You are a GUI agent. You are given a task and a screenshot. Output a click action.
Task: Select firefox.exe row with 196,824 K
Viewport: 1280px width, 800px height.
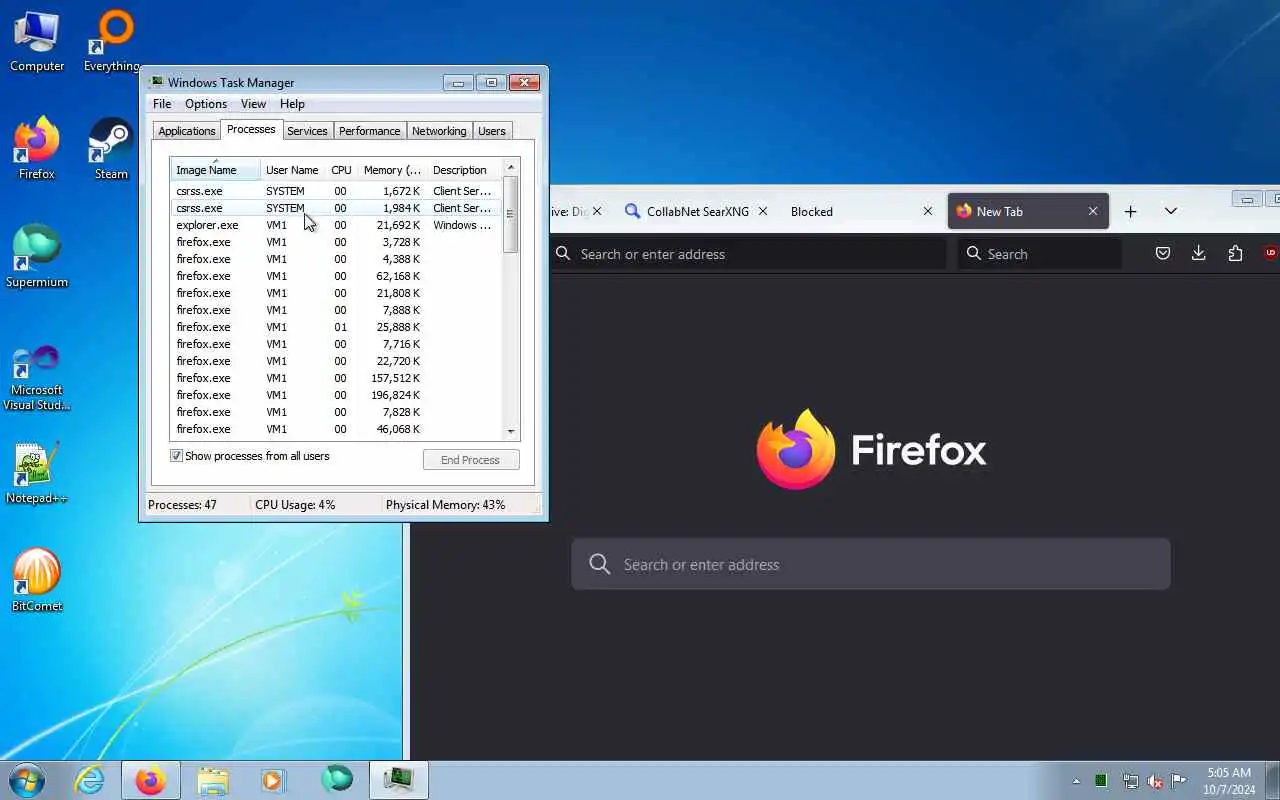coord(336,395)
